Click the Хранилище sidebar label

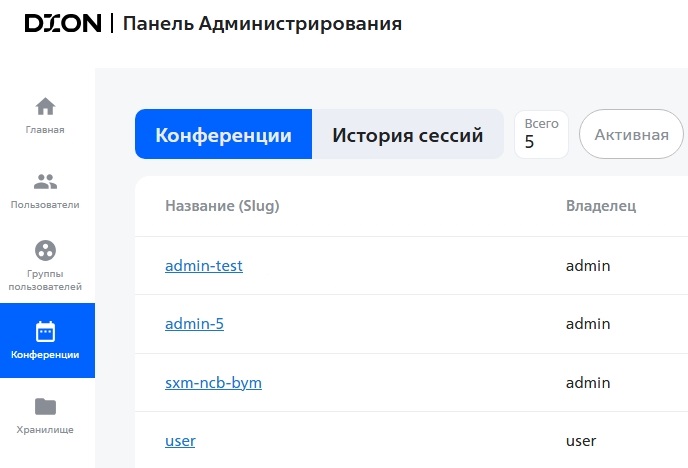coord(45,430)
